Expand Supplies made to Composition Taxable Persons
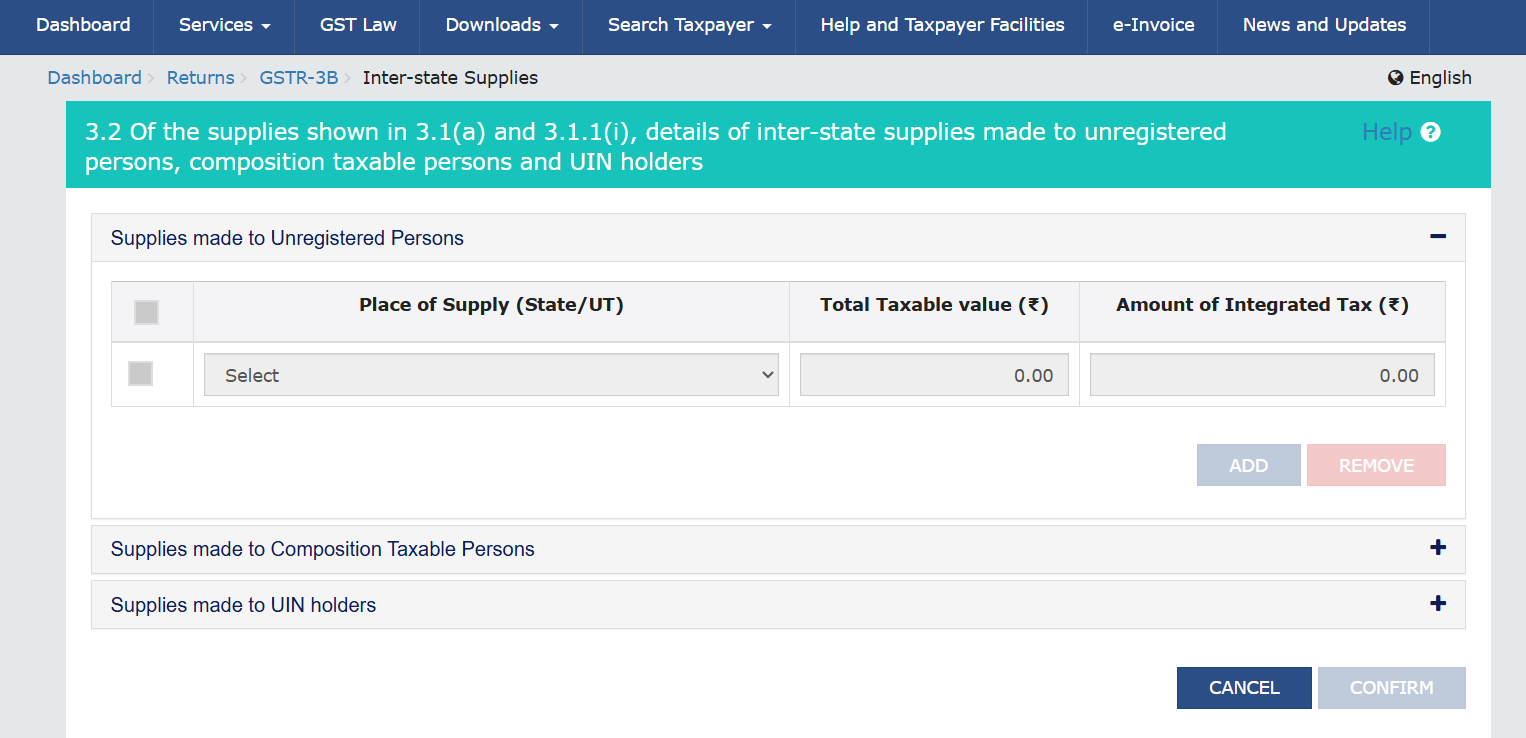This screenshot has width=1526, height=738. coord(1438,548)
